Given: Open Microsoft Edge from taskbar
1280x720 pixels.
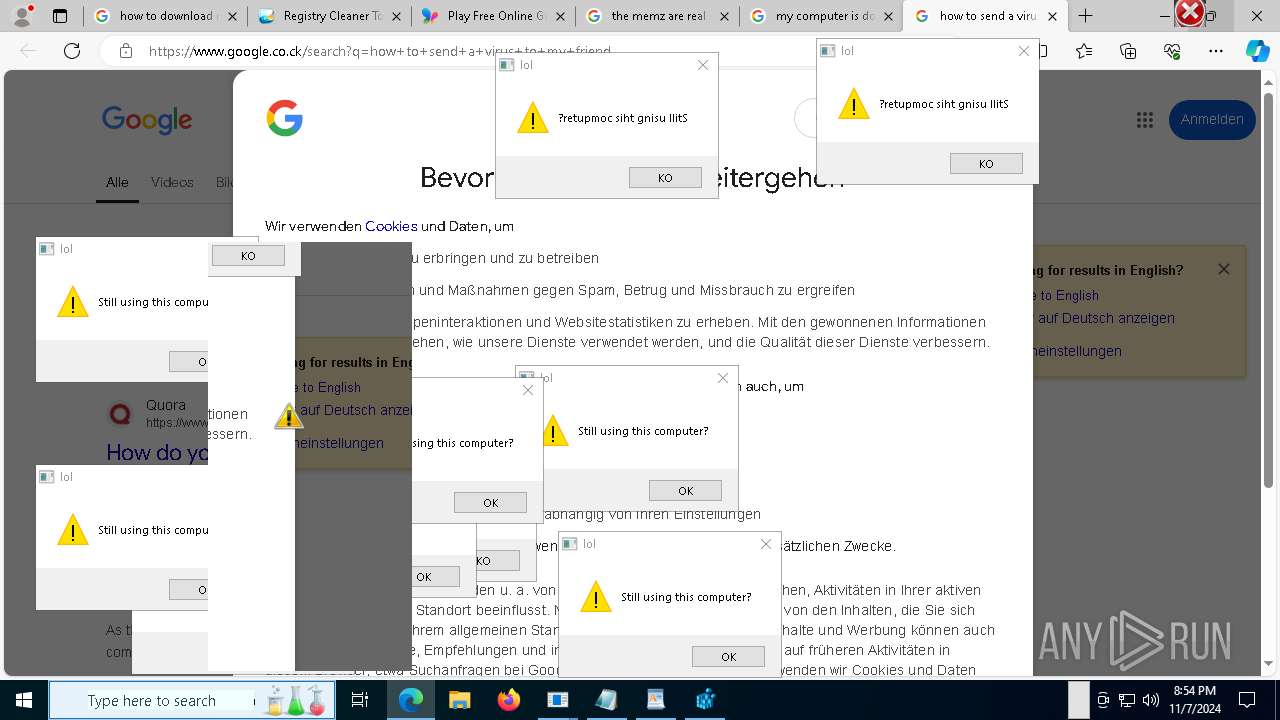Looking at the screenshot, I should pyautogui.click(x=411, y=700).
